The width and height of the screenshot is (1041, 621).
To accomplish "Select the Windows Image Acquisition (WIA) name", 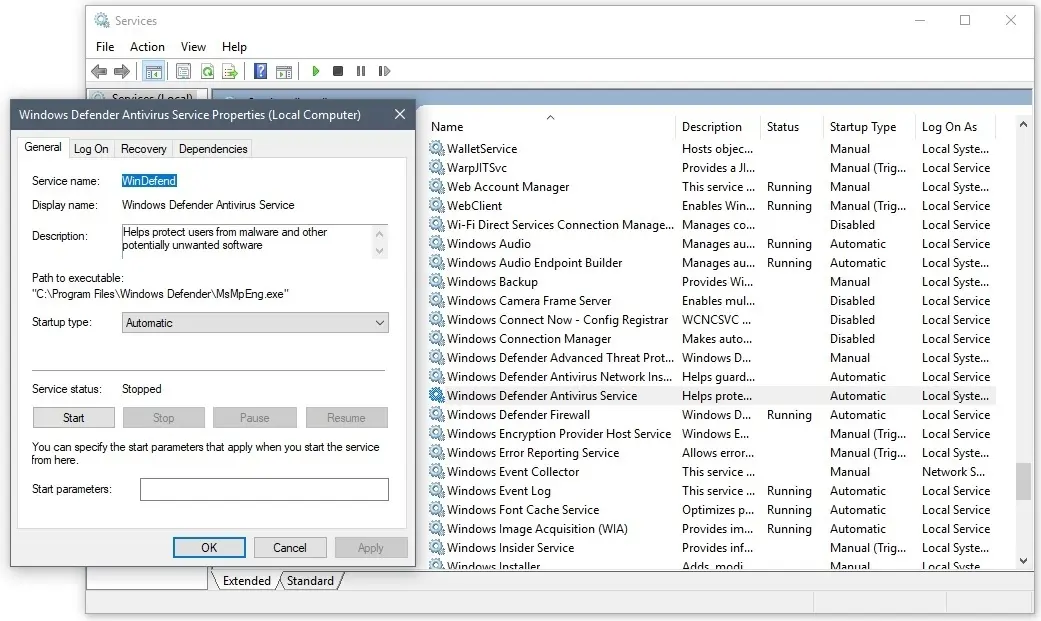I will click(537, 529).
